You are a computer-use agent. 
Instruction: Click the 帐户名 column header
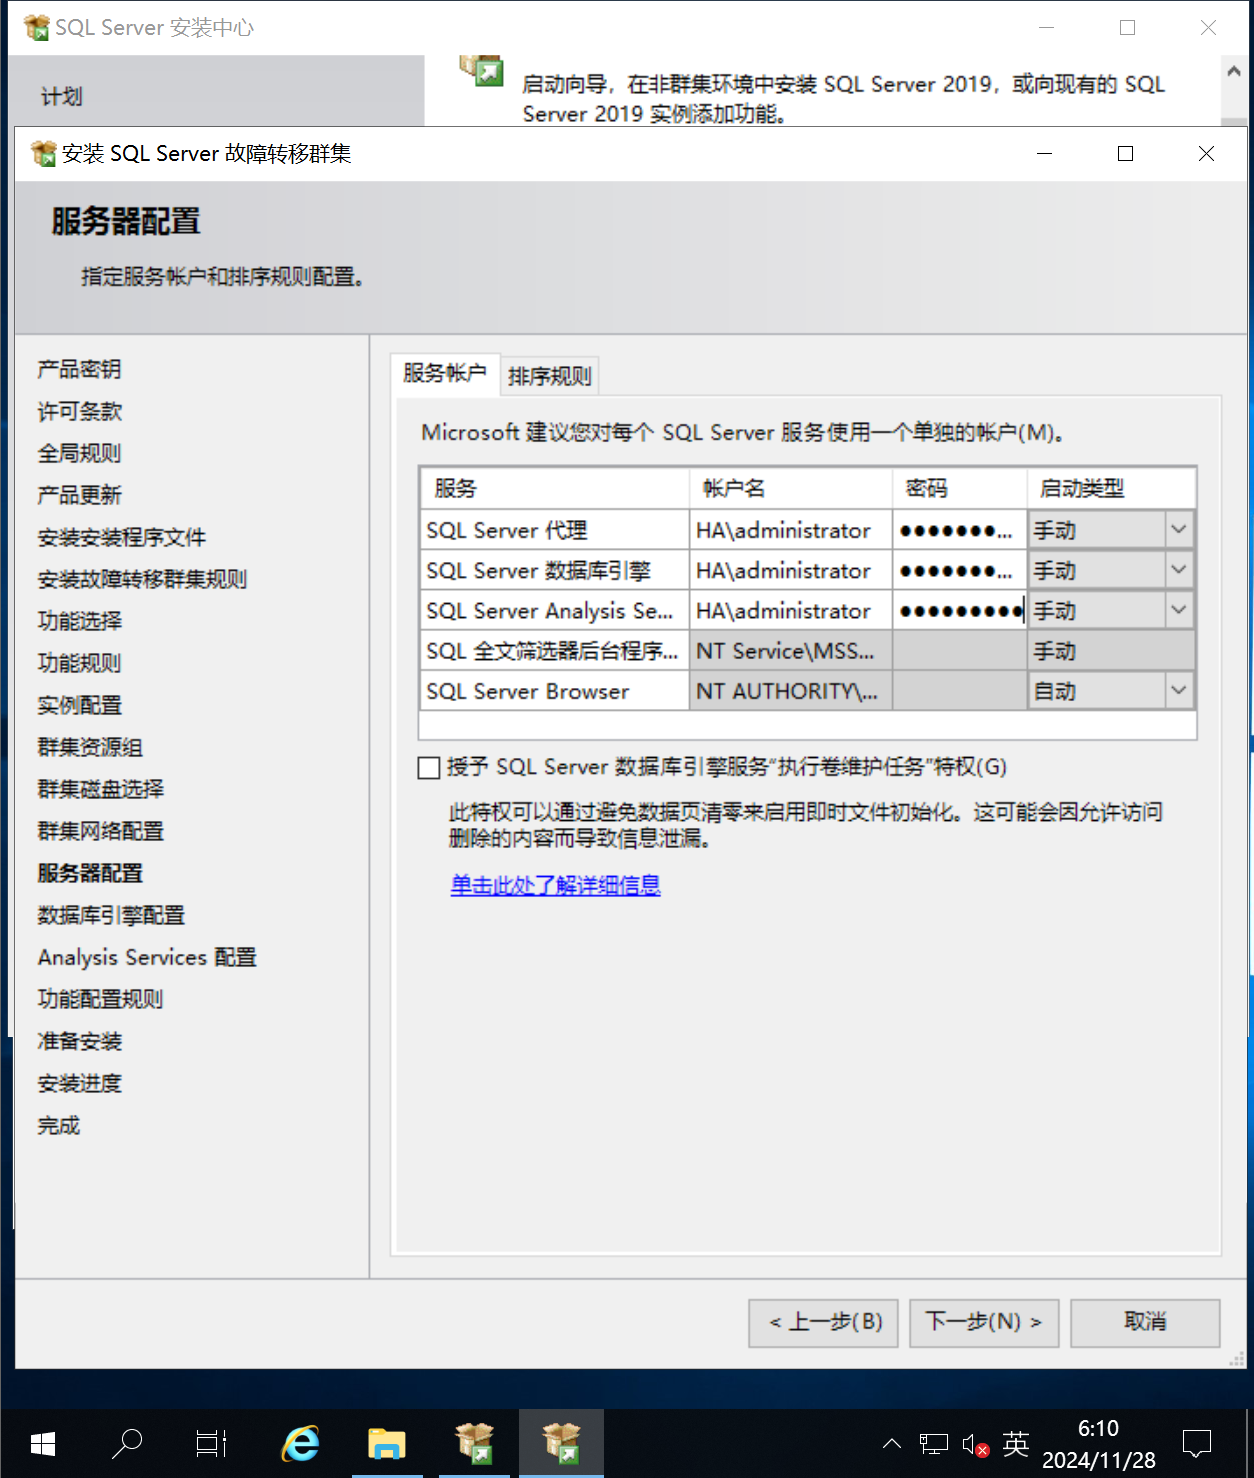pos(791,488)
